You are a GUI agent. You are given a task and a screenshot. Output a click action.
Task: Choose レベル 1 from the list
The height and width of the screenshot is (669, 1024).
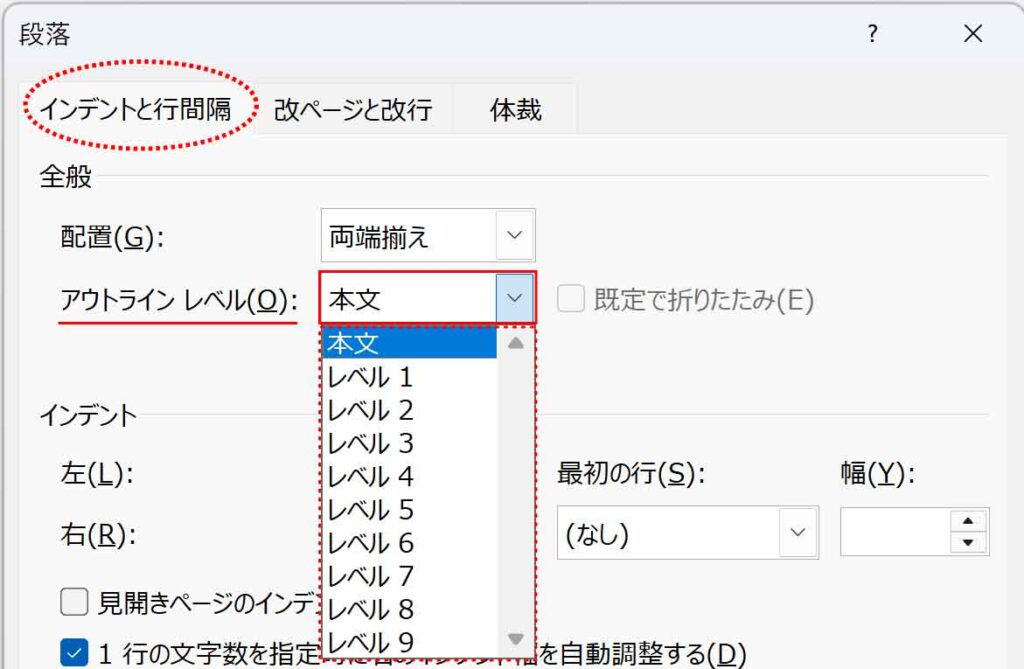tap(409, 377)
